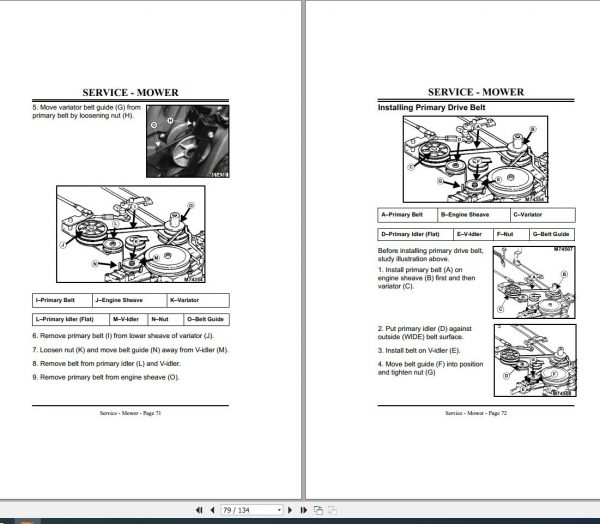Click step 9 about engine sheave (O)
The image size is (600, 524).
pyautogui.click(x=106, y=377)
